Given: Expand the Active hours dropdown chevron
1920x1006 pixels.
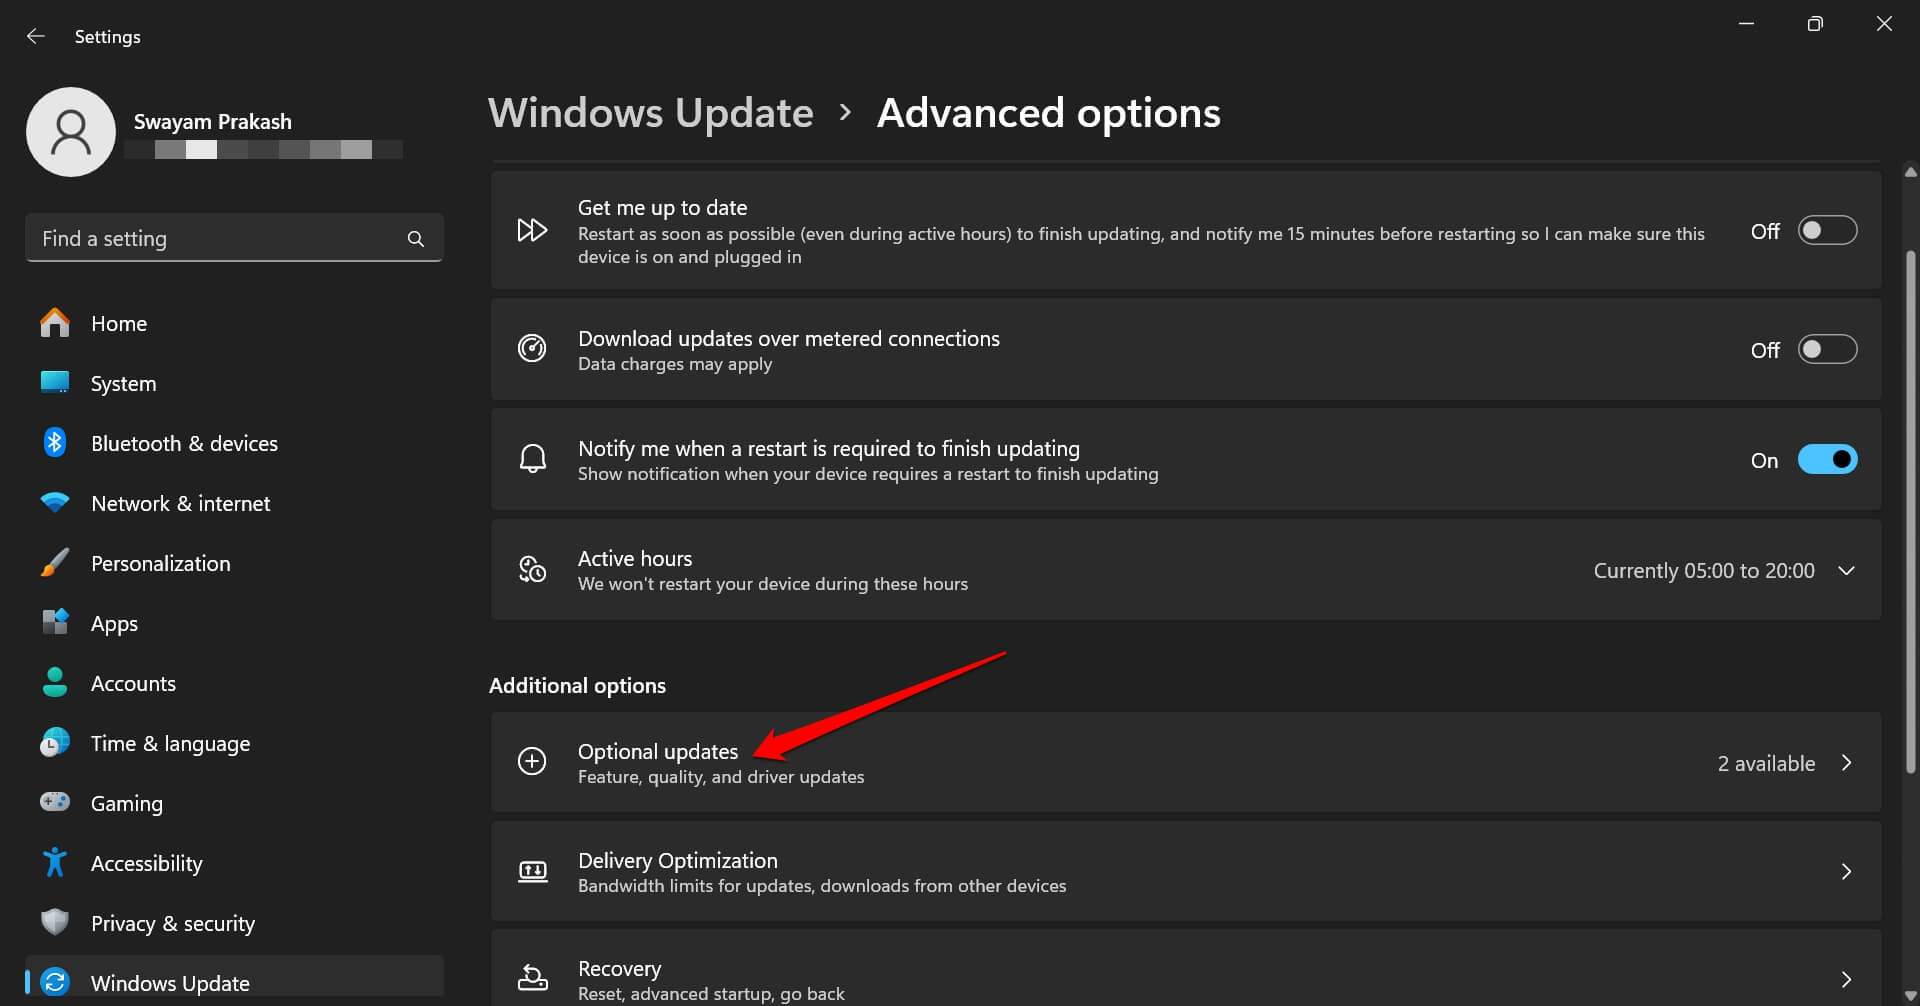Looking at the screenshot, I should tap(1846, 571).
